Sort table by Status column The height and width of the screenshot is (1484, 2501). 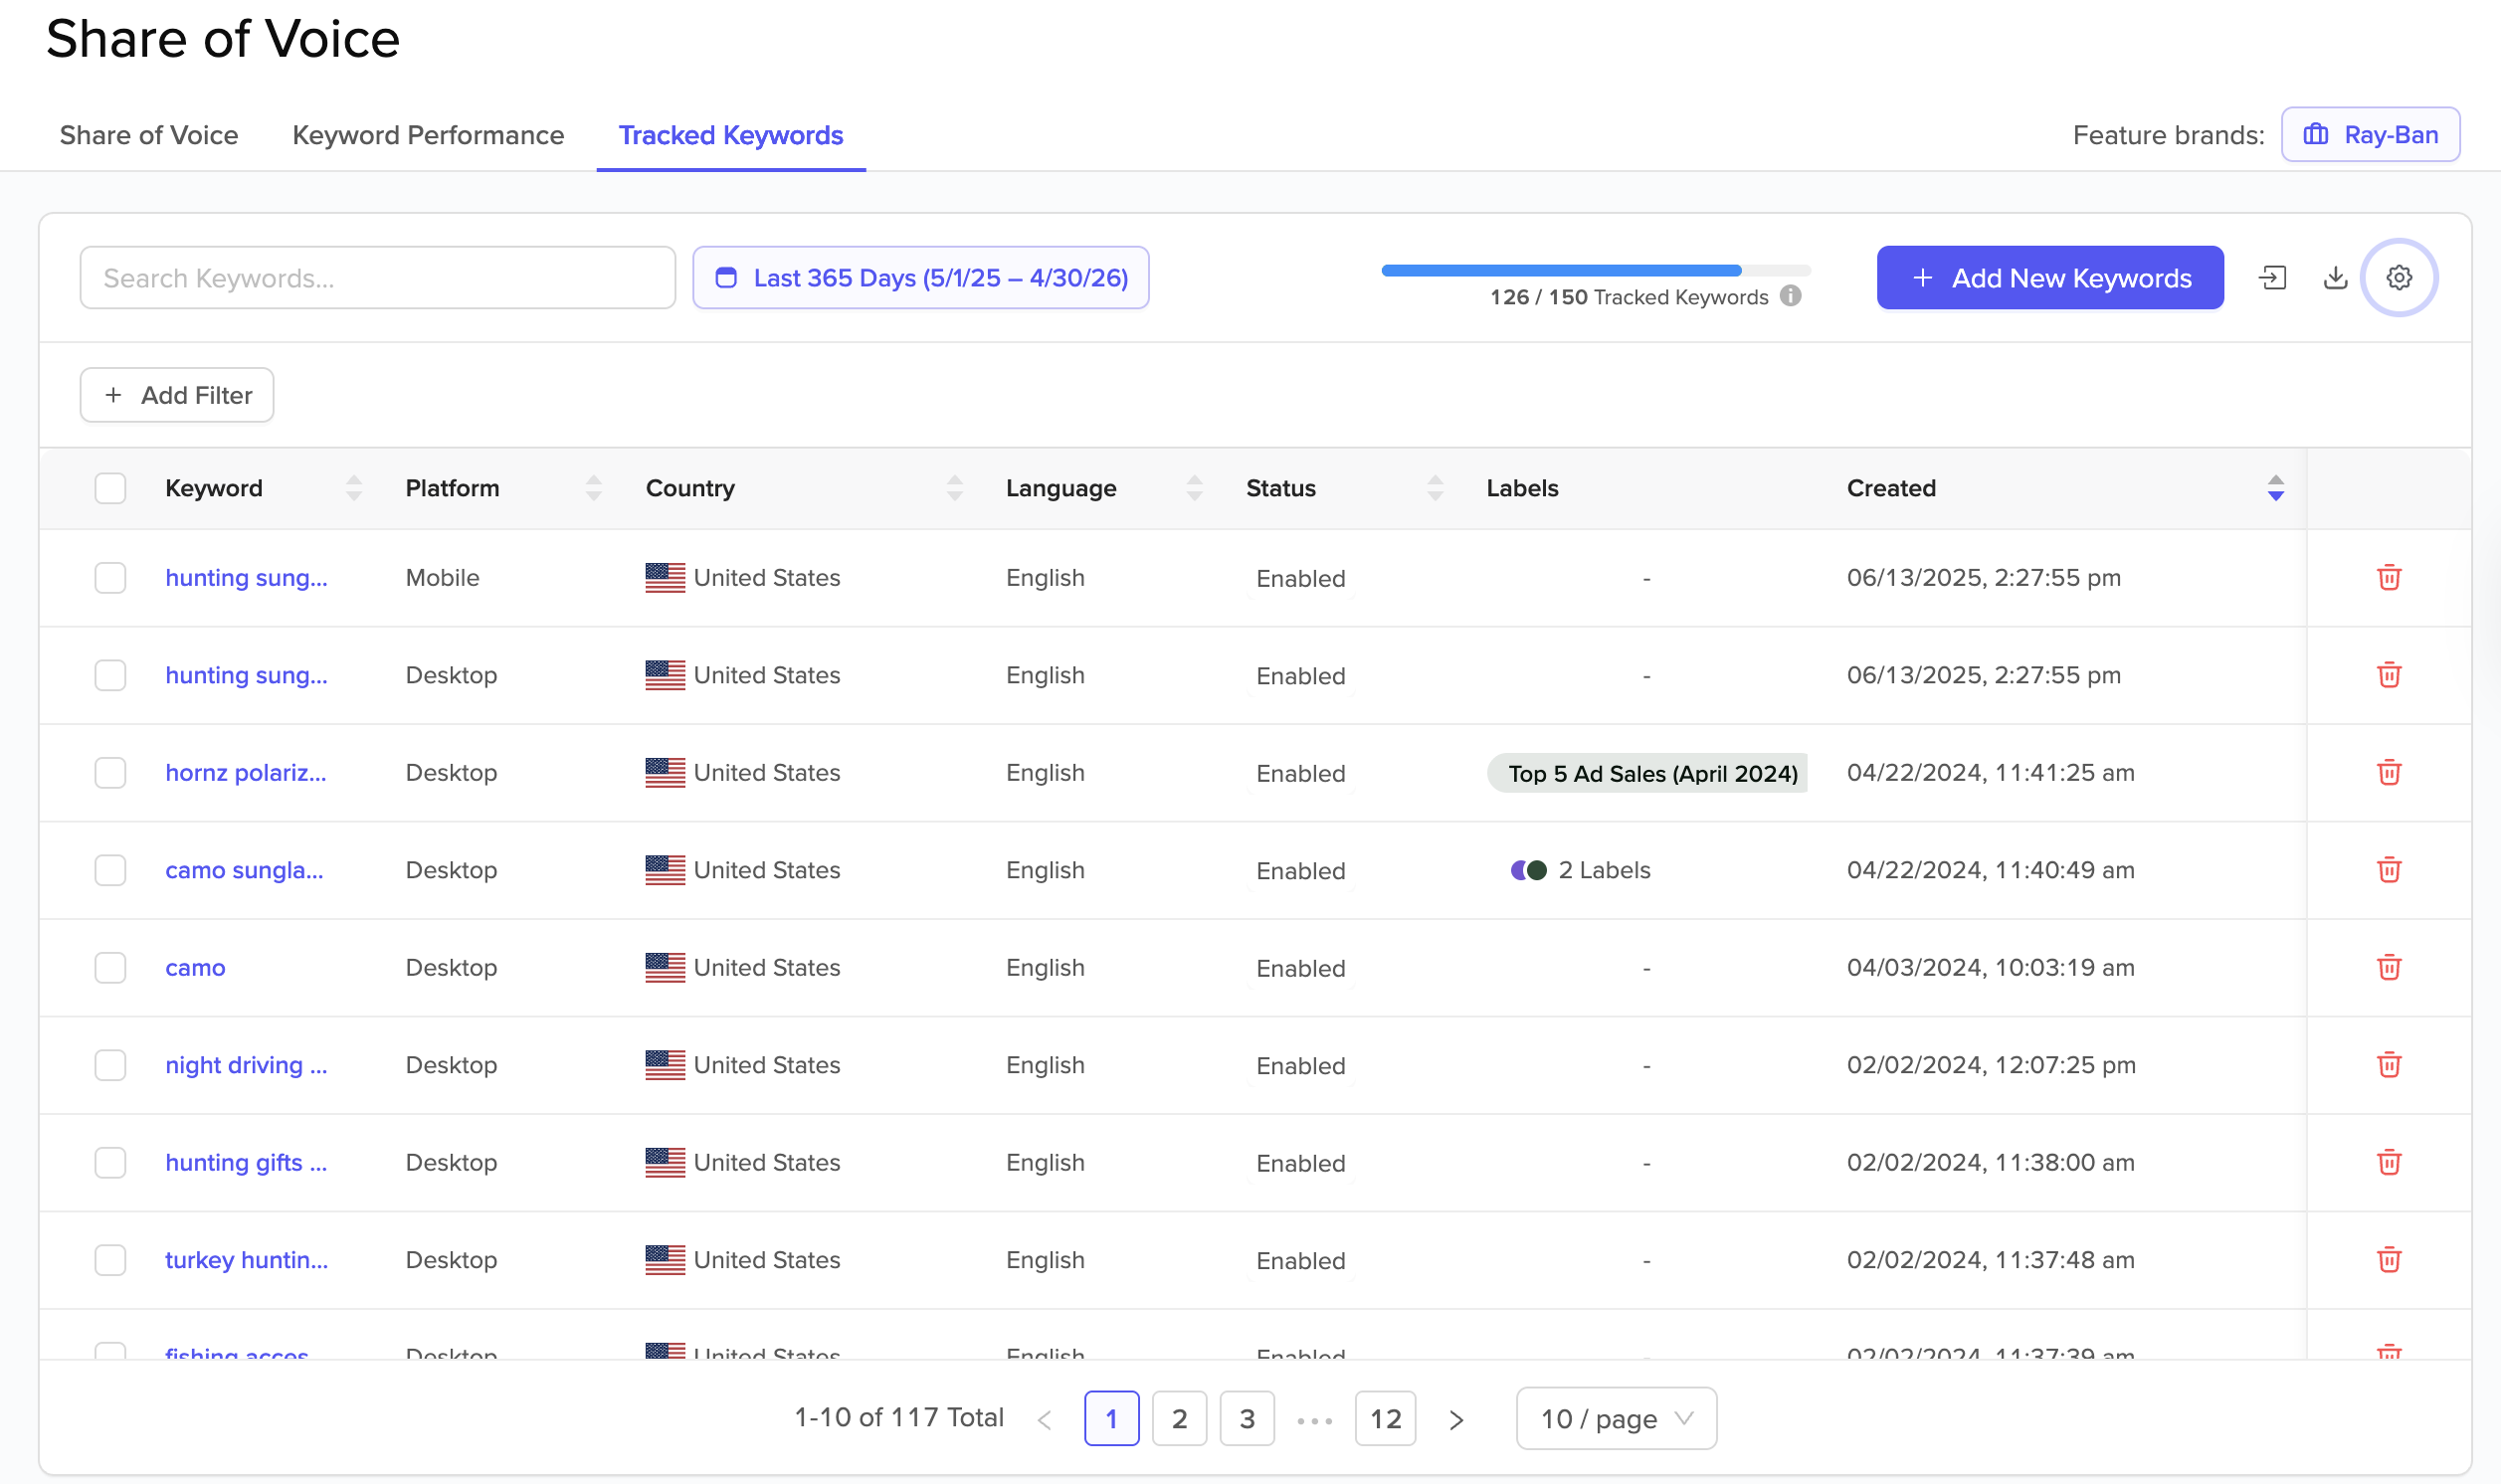[x=1435, y=488]
